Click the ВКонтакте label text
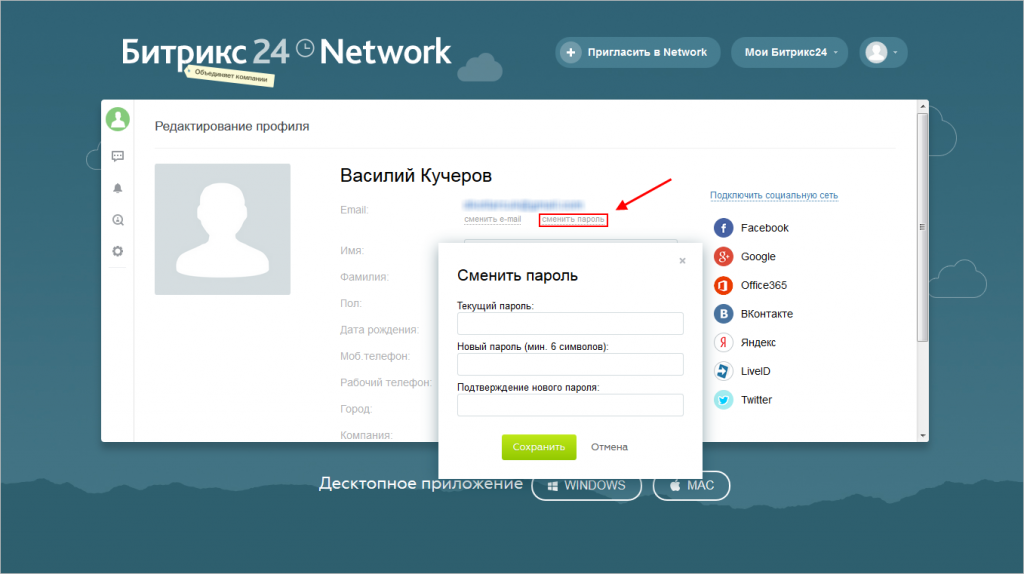The height and width of the screenshot is (574, 1024). tap(767, 314)
